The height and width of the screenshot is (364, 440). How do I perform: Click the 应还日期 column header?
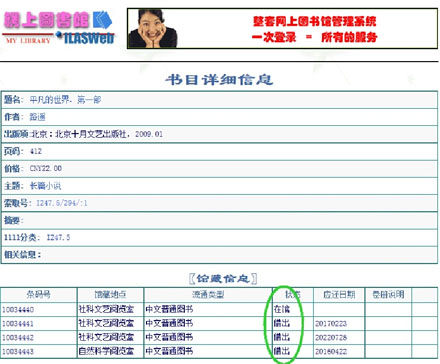click(x=339, y=295)
